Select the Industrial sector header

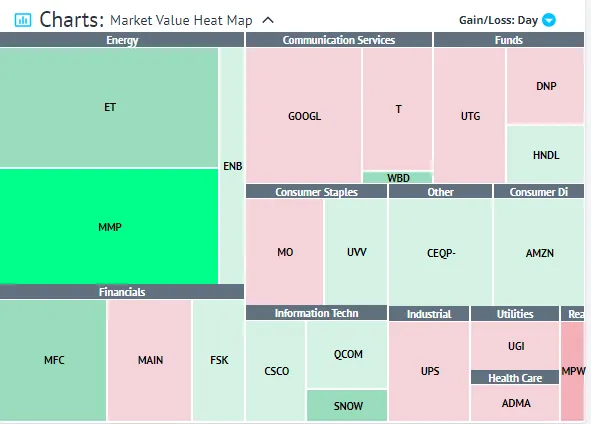[429, 314]
